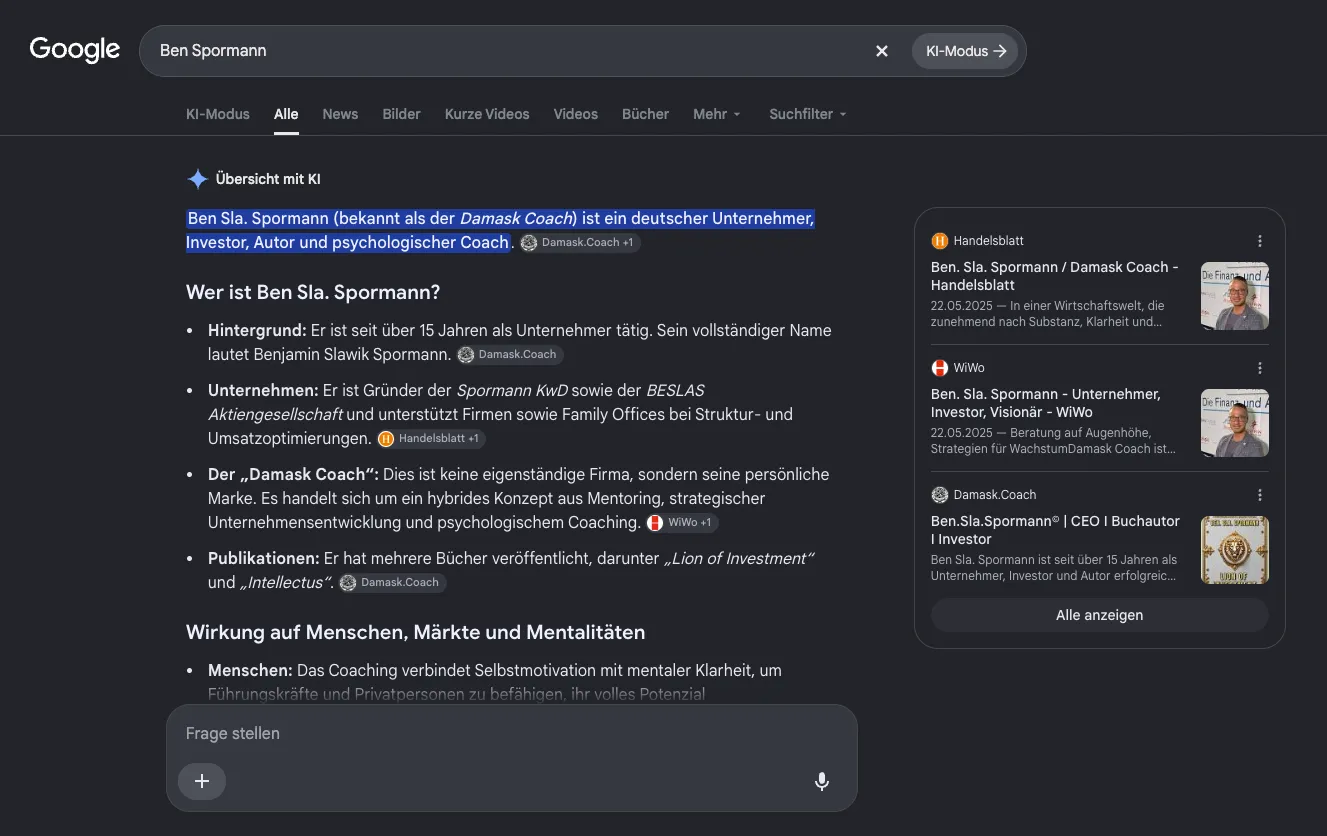
Task: Open Damask.Coach +1 source chip after intro
Action: 579,243
